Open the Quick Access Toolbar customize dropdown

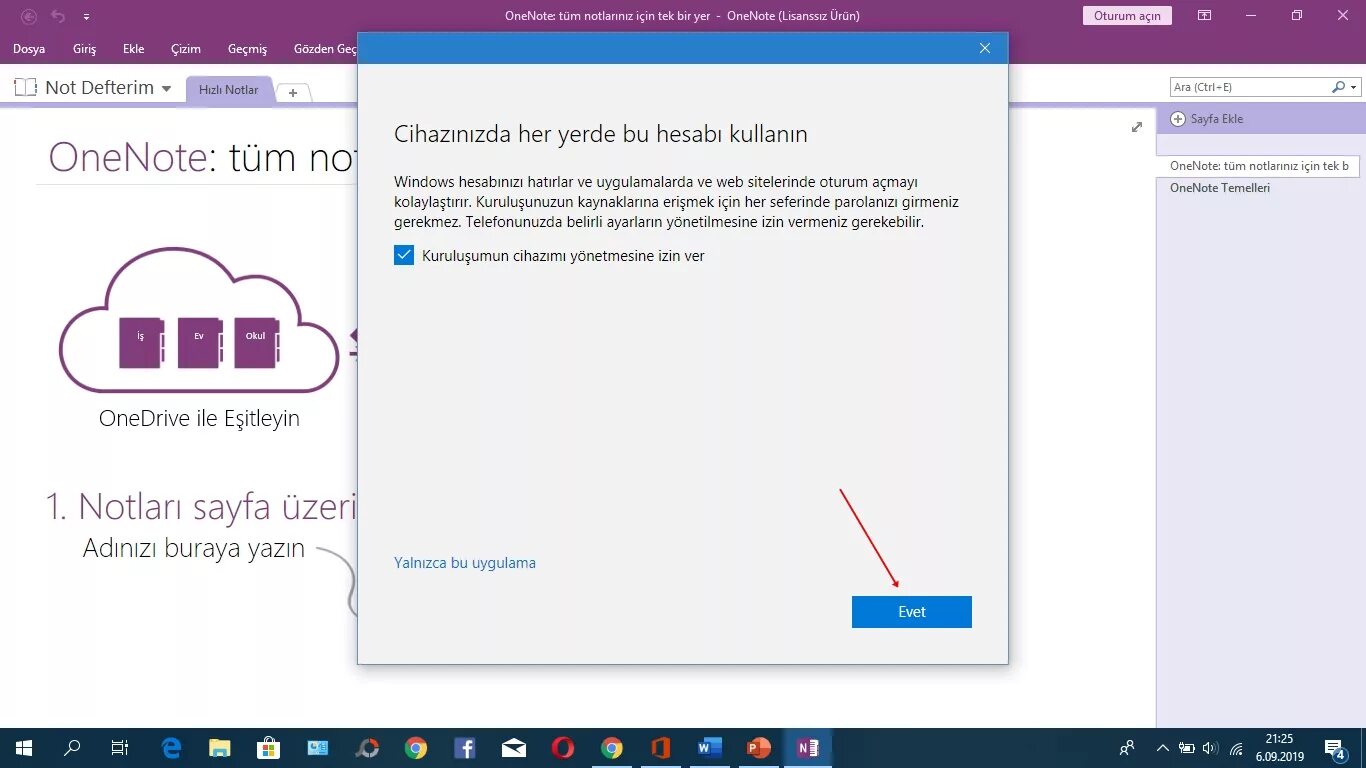pyautogui.click(x=87, y=17)
